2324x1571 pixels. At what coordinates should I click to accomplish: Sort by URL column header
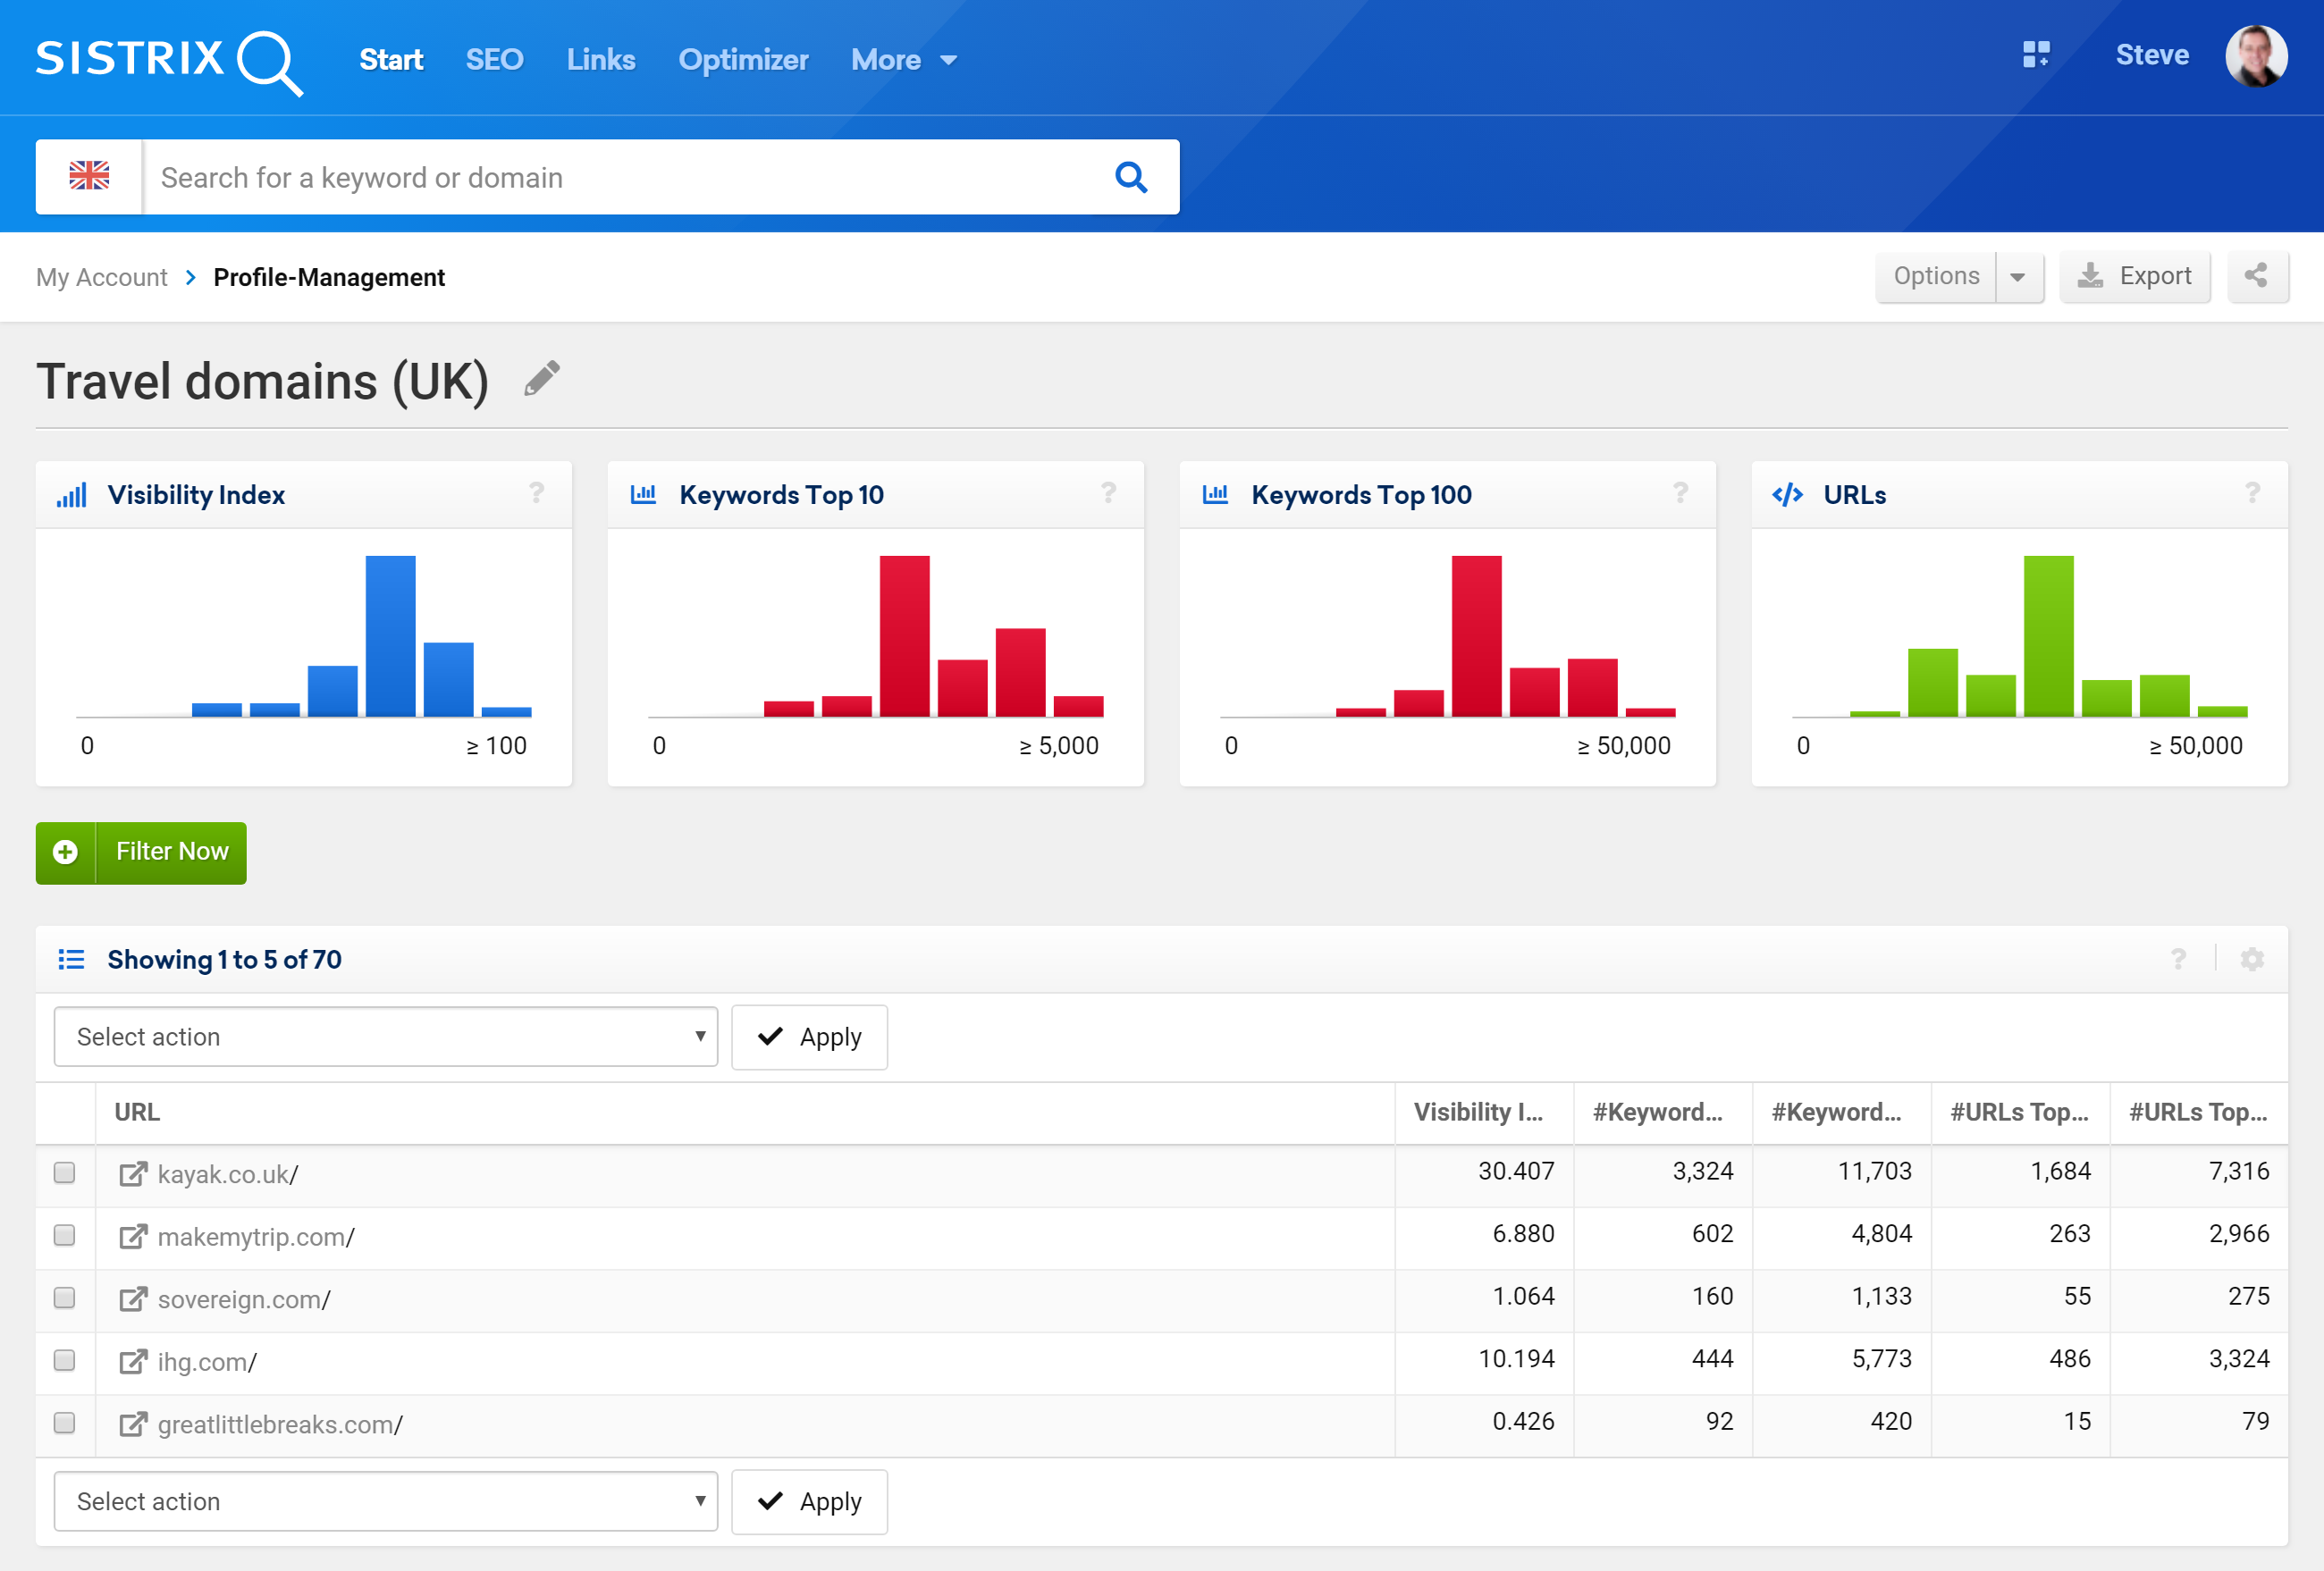point(137,1112)
